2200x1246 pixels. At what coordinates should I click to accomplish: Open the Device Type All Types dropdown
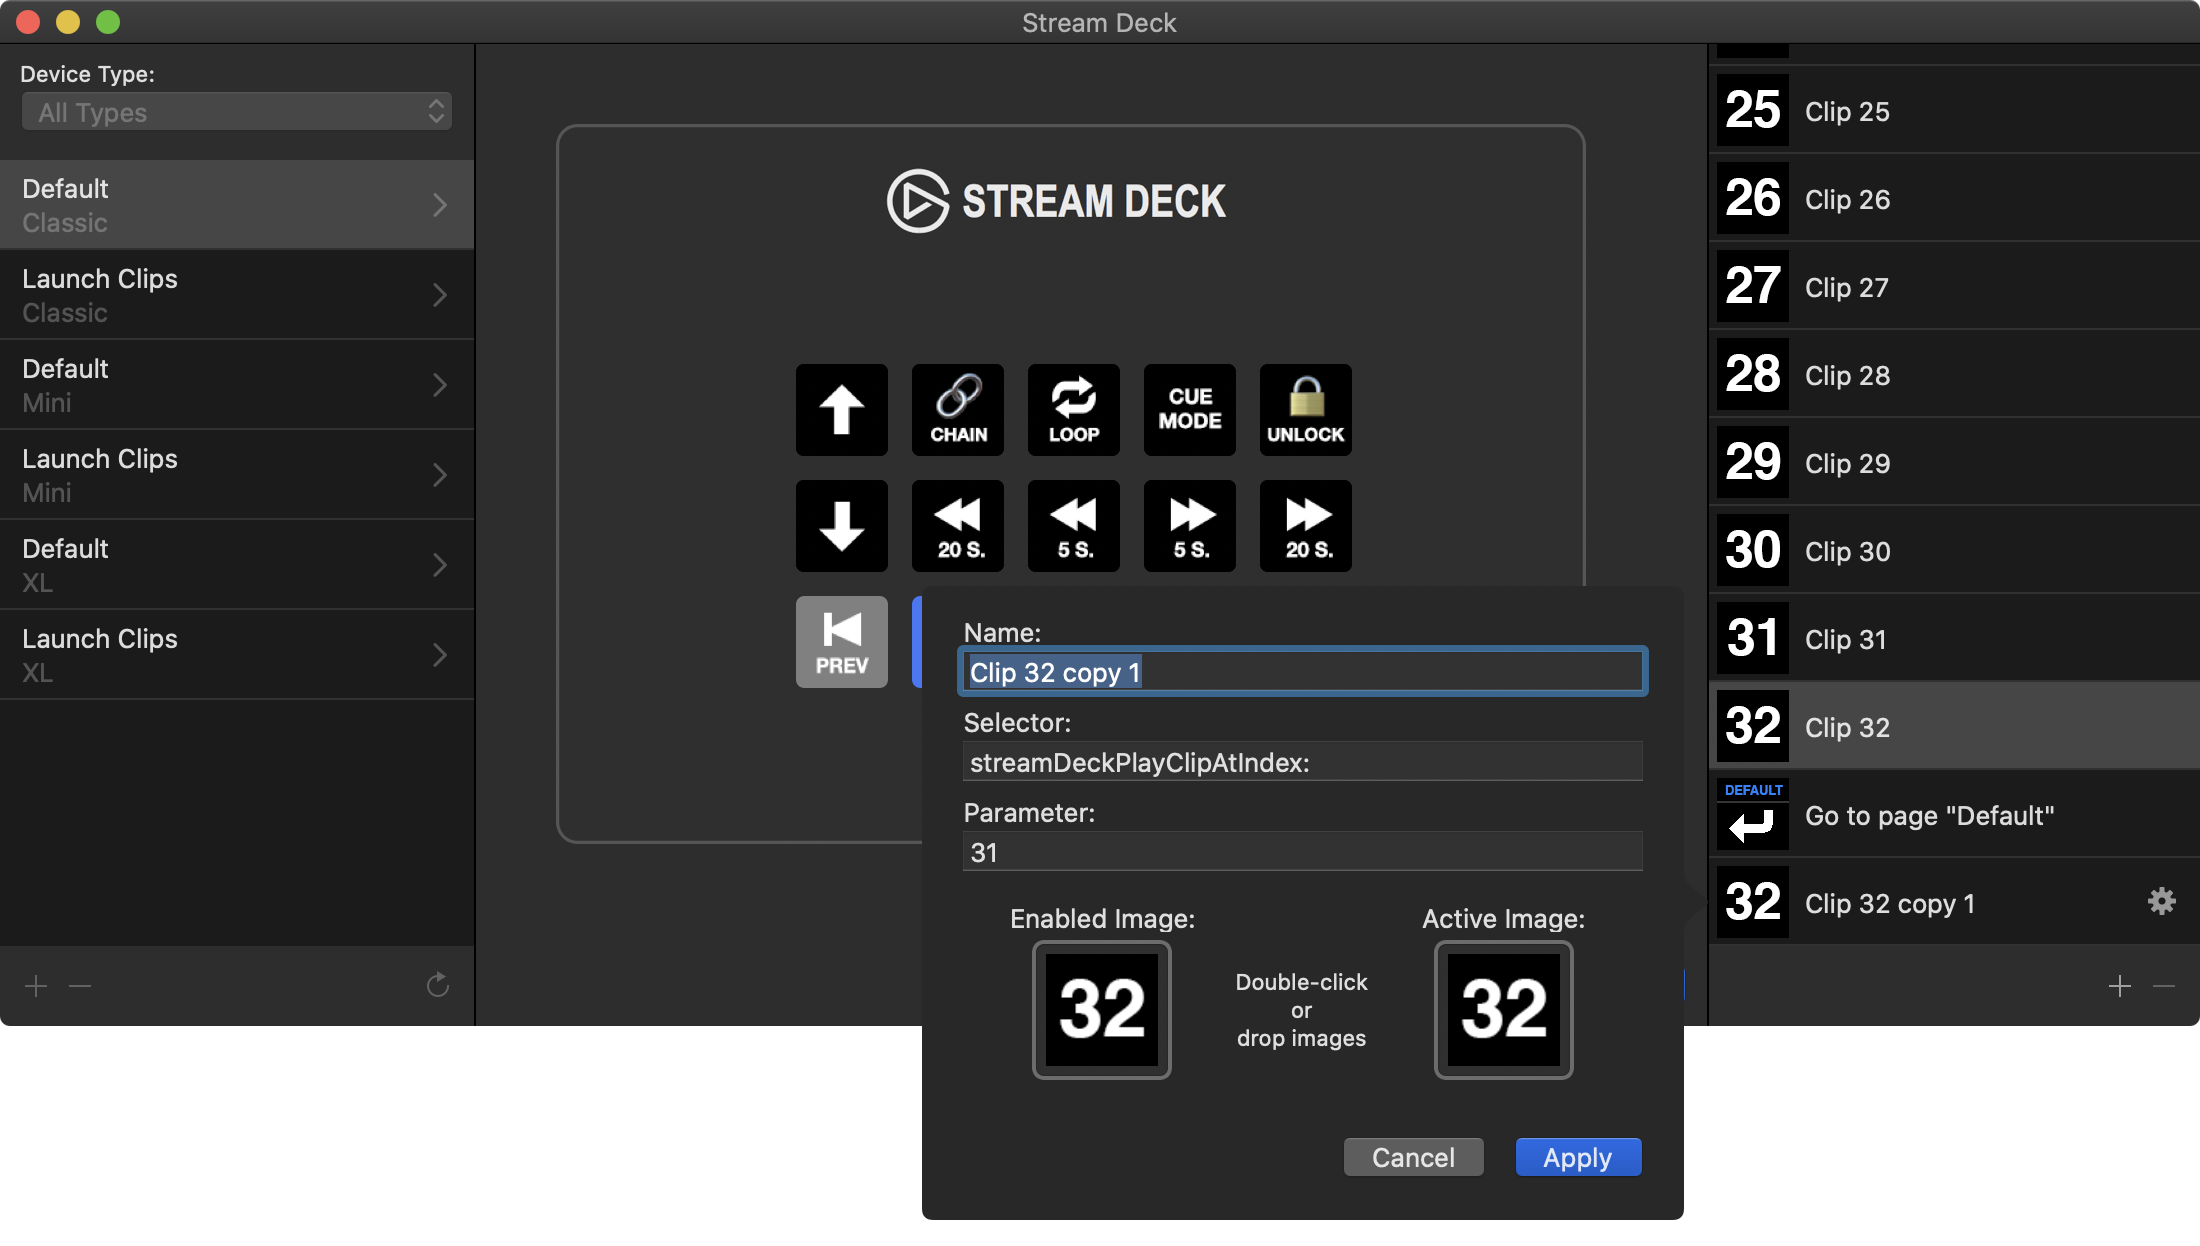pos(237,112)
